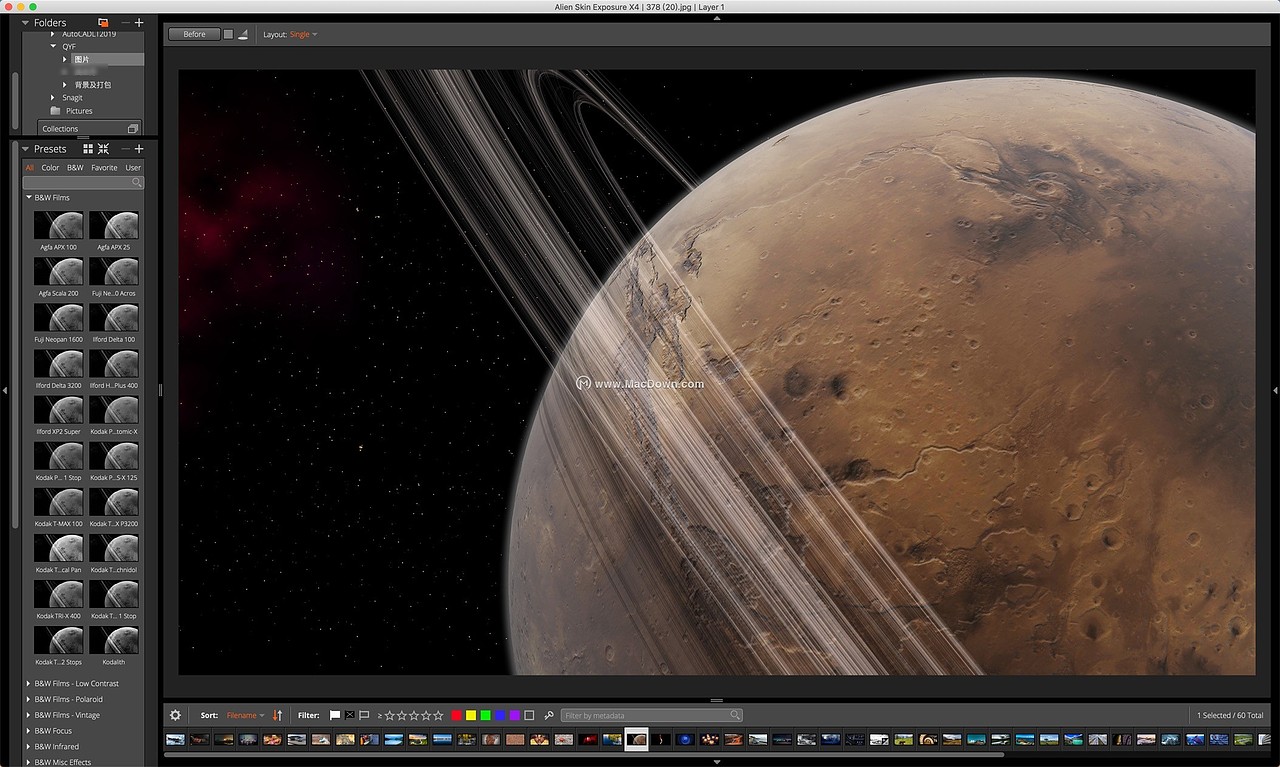1280x767 pixels.
Task: Collapse the Presets panel
Action: (25, 149)
